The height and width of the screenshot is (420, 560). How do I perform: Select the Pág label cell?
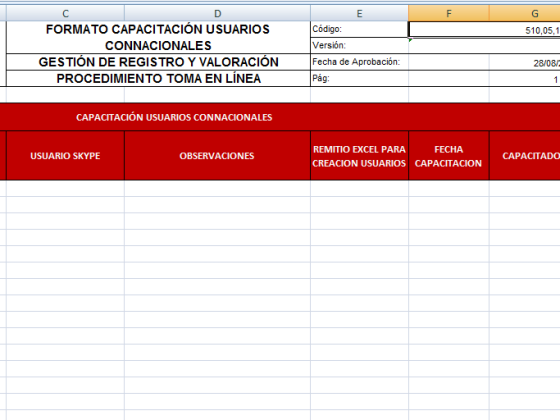359,79
